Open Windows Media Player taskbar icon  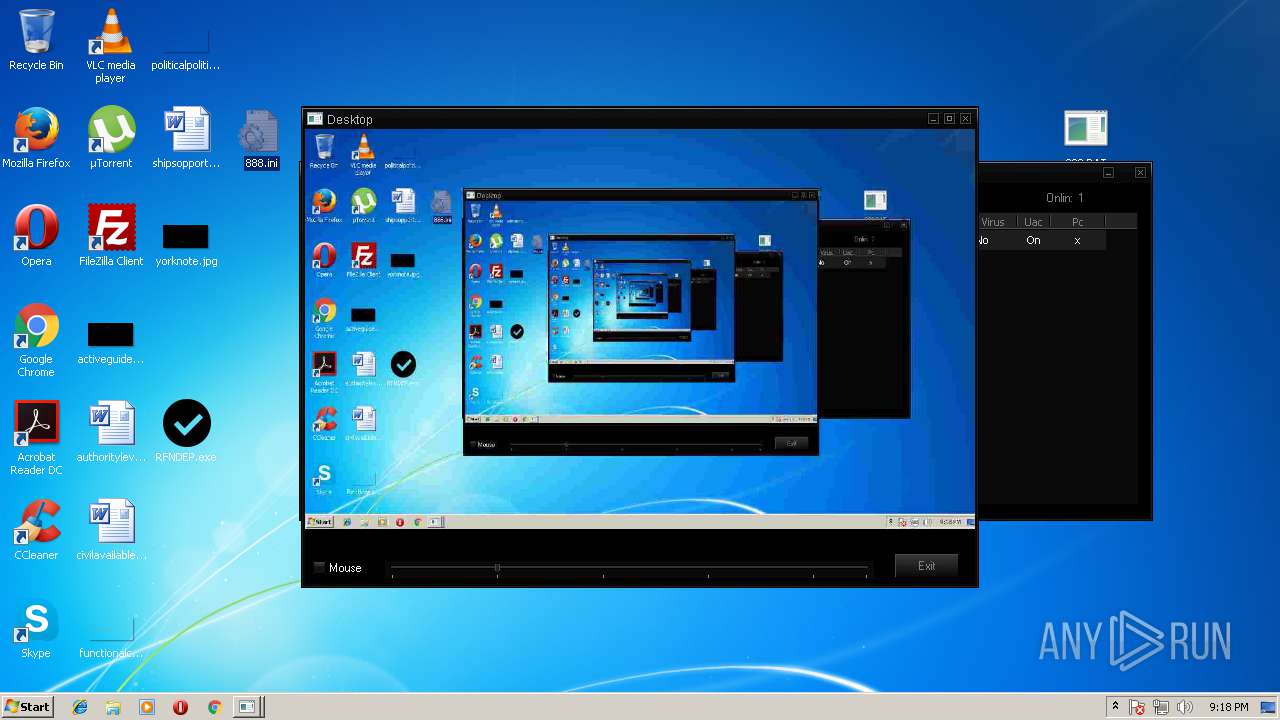pos(147,707)
